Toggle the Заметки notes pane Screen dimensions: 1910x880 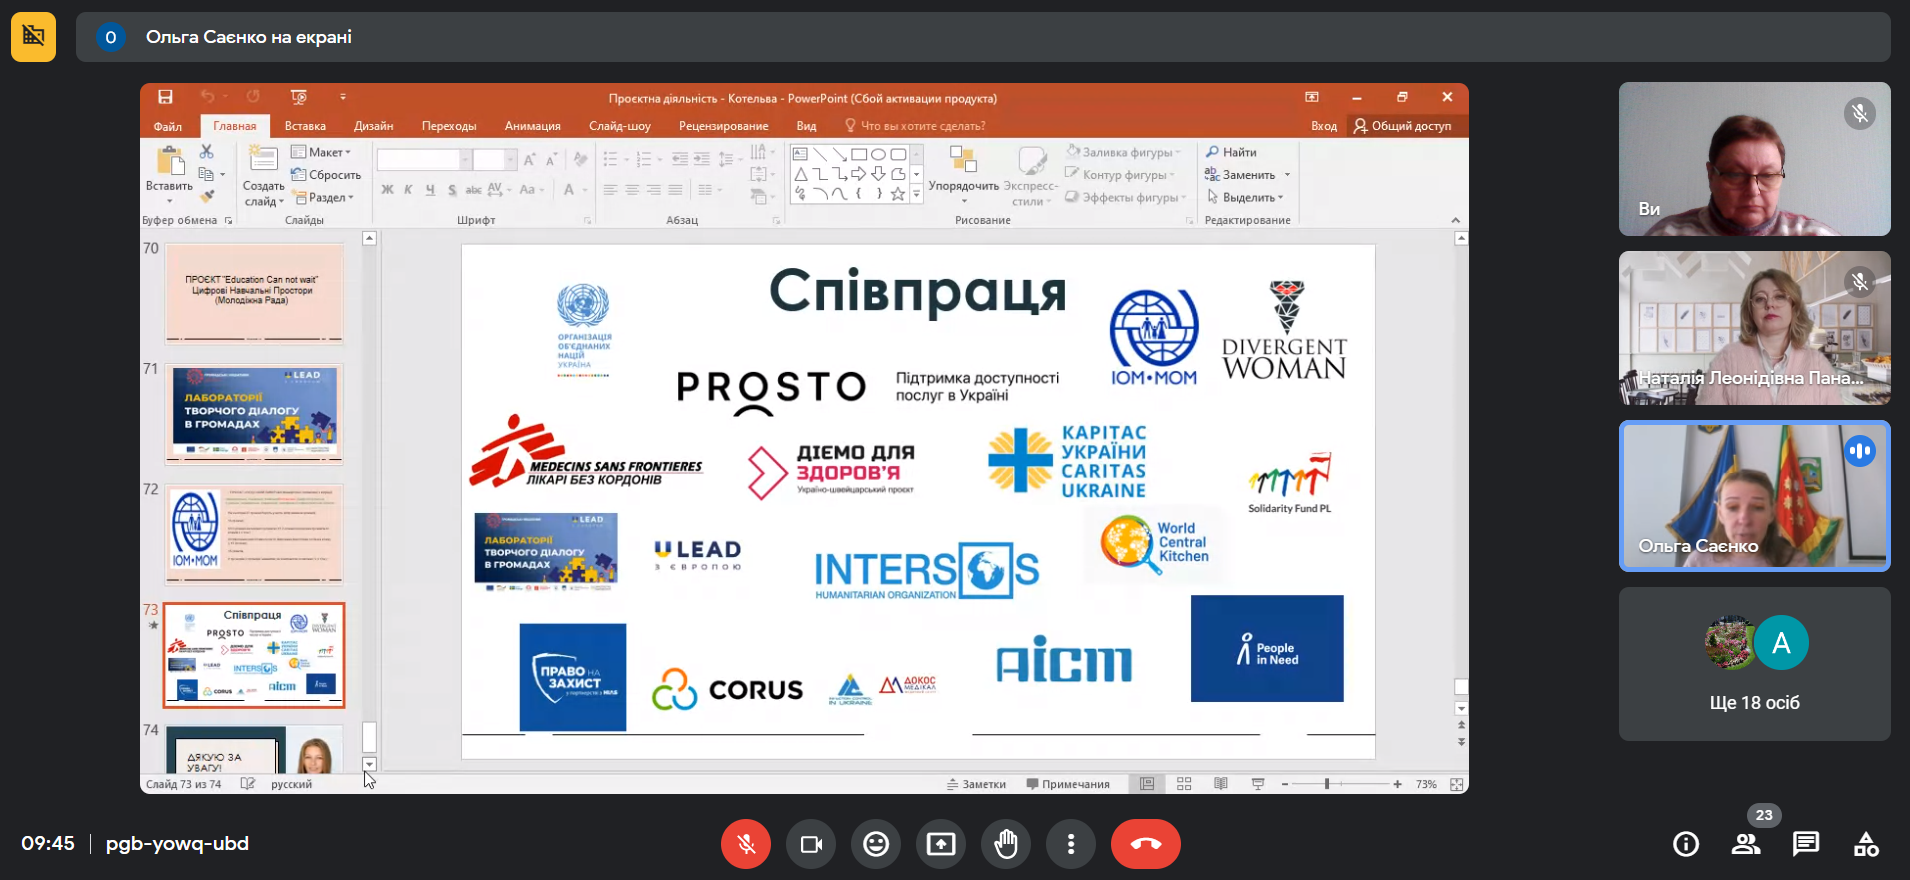click(976, 784)
